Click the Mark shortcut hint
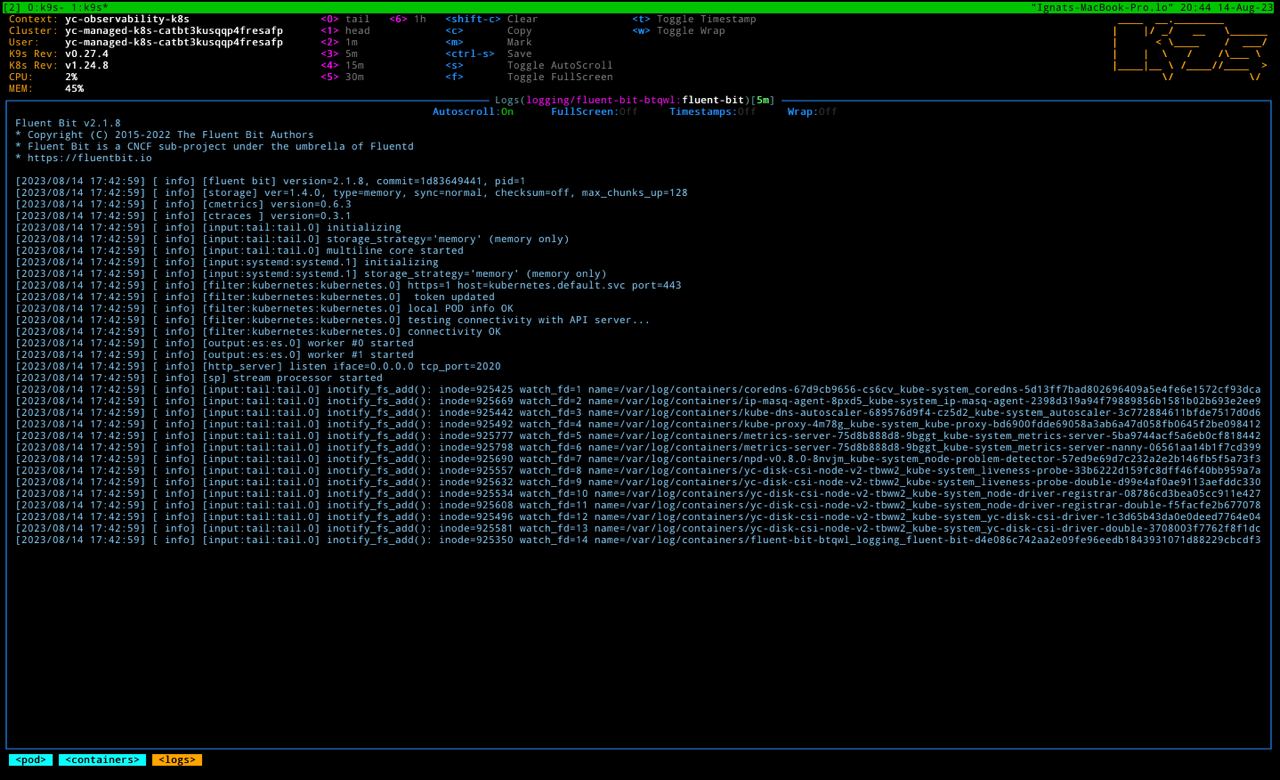 pos(488,42)
